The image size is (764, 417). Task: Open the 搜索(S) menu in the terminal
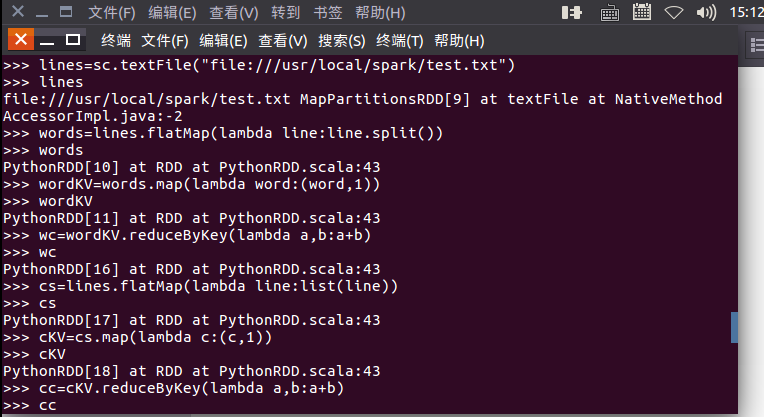pyautogui.click(x=341, y=41)
